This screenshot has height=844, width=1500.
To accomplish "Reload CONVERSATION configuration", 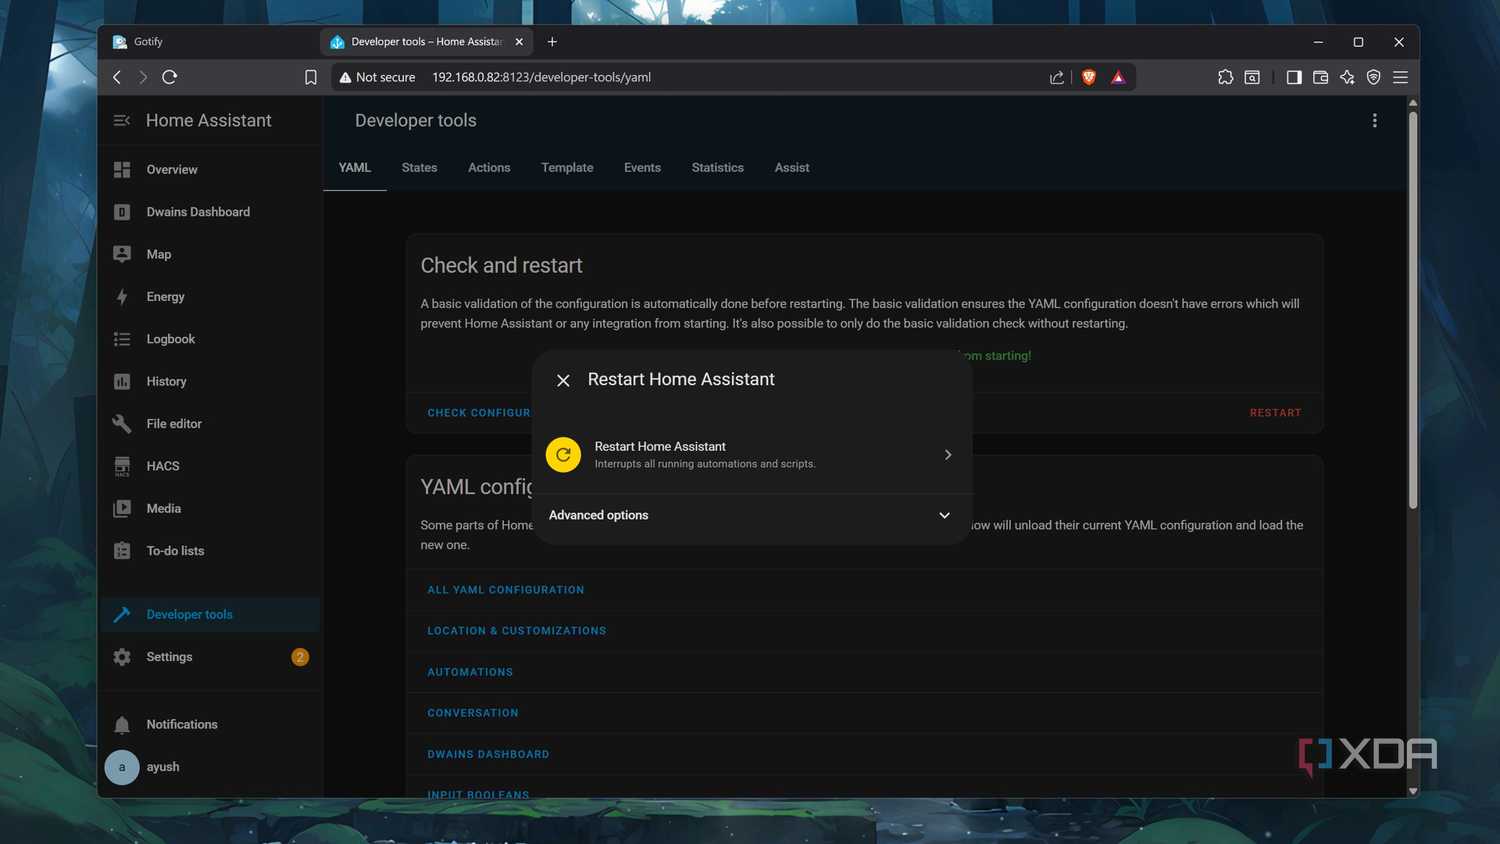I will pos(473,713).
